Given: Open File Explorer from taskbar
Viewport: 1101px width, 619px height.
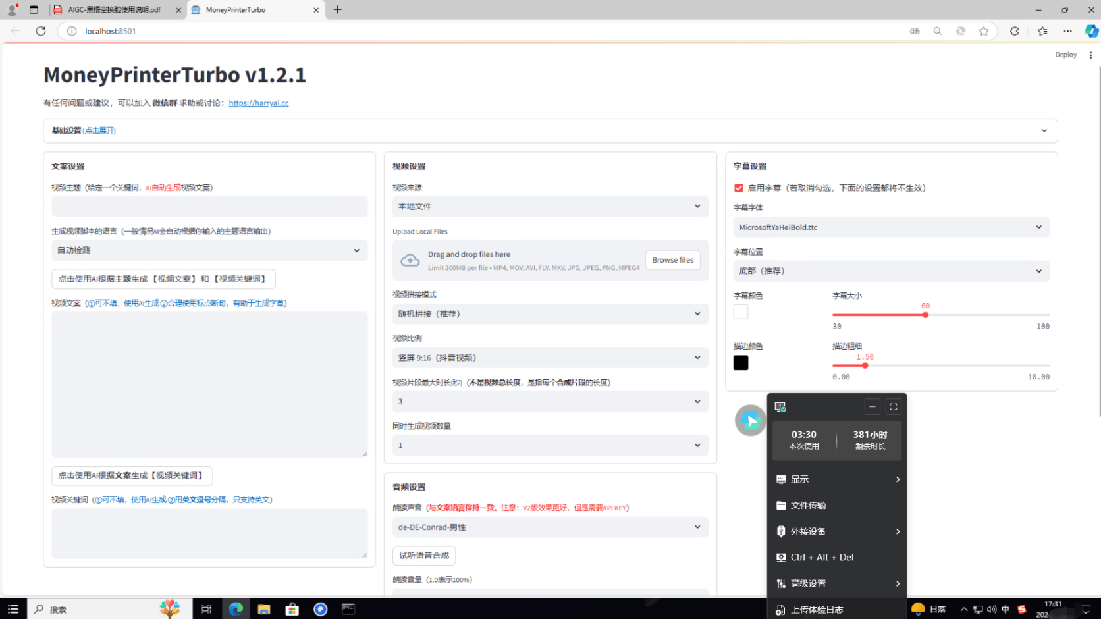Looking at the screenshot, I should [263, 609].
